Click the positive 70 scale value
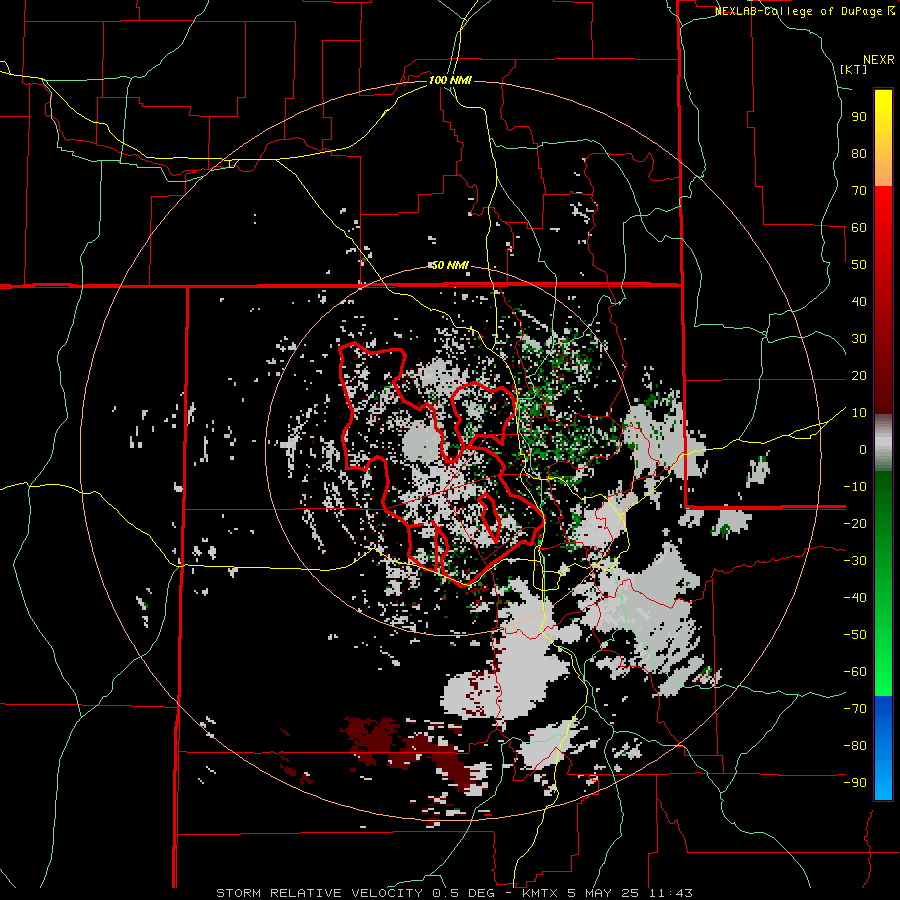The width and height of the screenshot is (900, 900). click(x=859, y=191)
